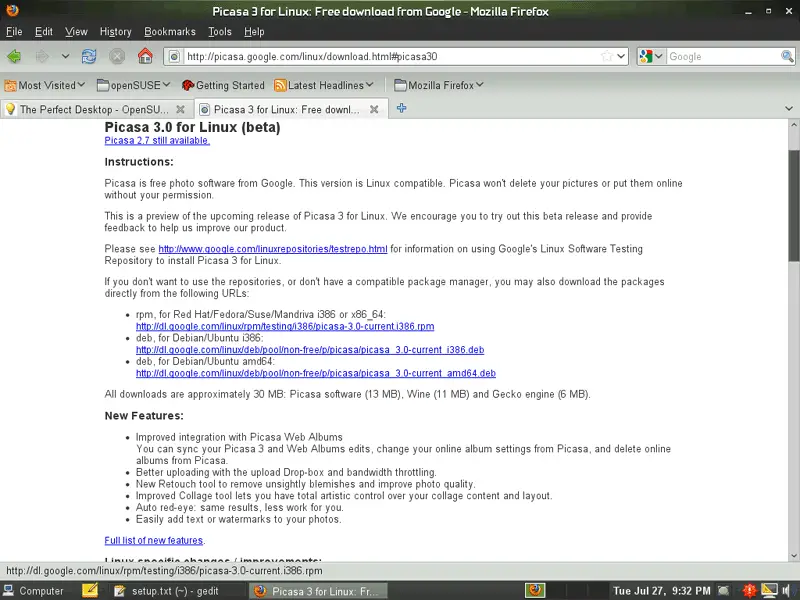Click the Picasa 3 for Linux taskbar button
Viewport: 800px width, 600px height.
pos(318,591)
